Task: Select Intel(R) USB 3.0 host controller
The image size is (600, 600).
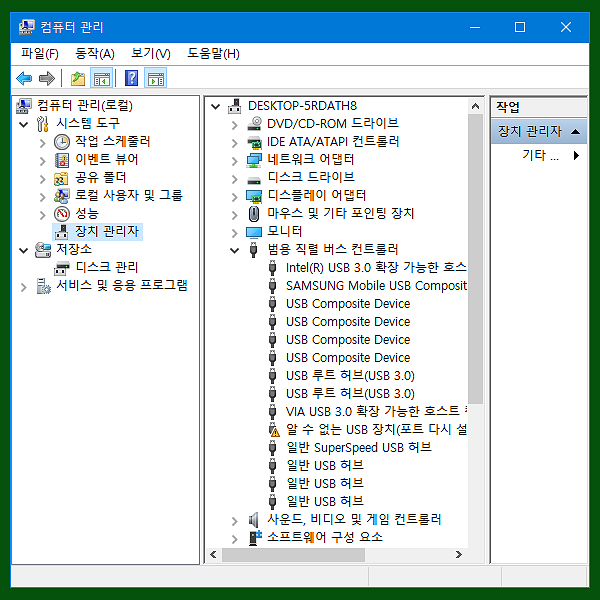Action: [376, 267]
